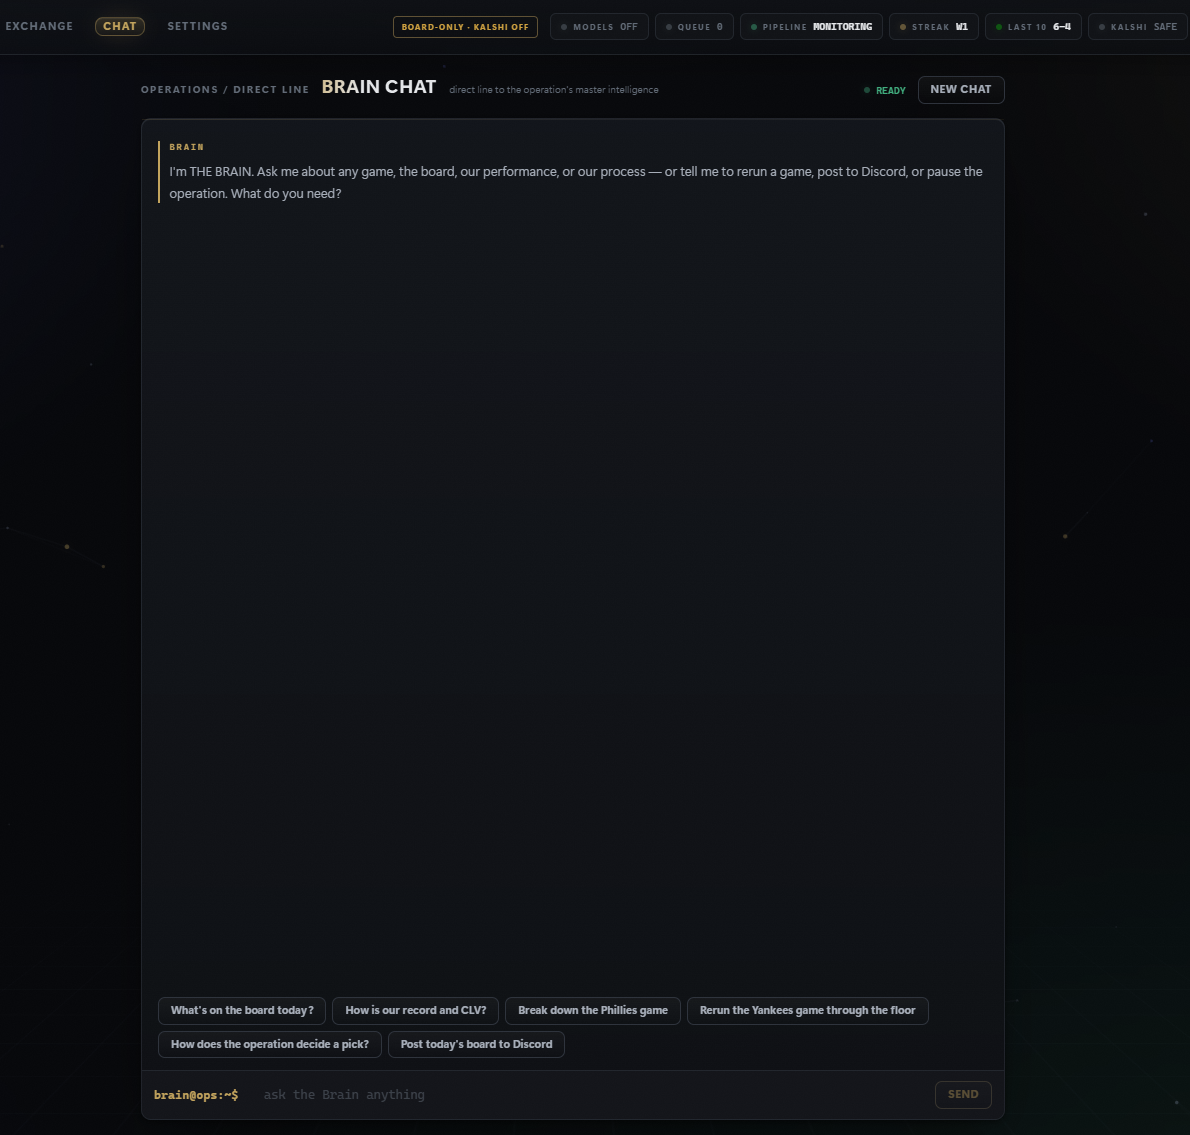The height and width of the screenshot is (1135, 1190).
Task: Click the Last 10 6-4 status pill
Action: tap(1033, 27)
